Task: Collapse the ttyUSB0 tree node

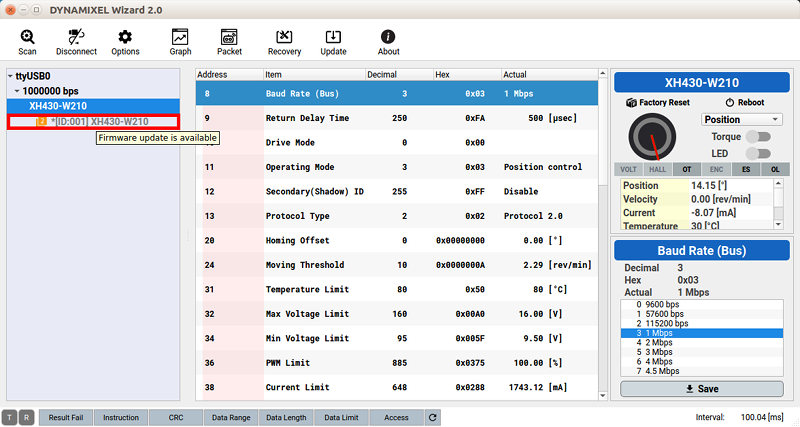Action: click(x=10, y=76)
